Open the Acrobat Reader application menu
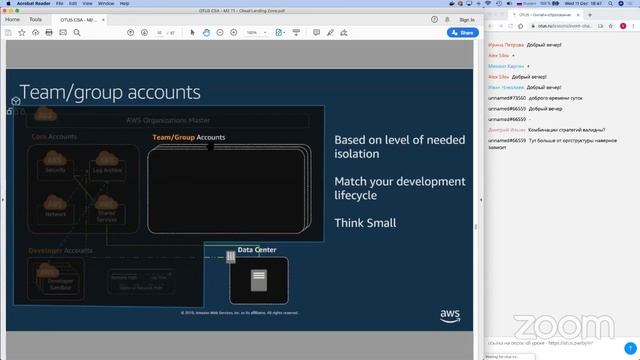The width and height of the screenshot is (640, 360). point(33,4)
